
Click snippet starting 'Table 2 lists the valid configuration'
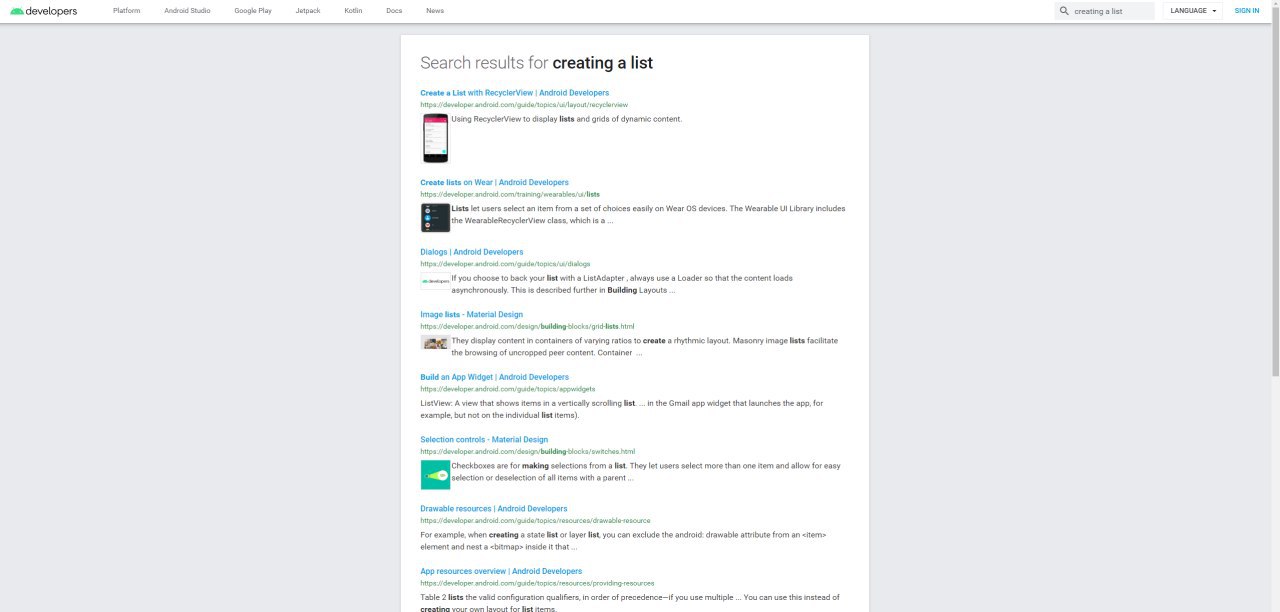pos(630,603)
